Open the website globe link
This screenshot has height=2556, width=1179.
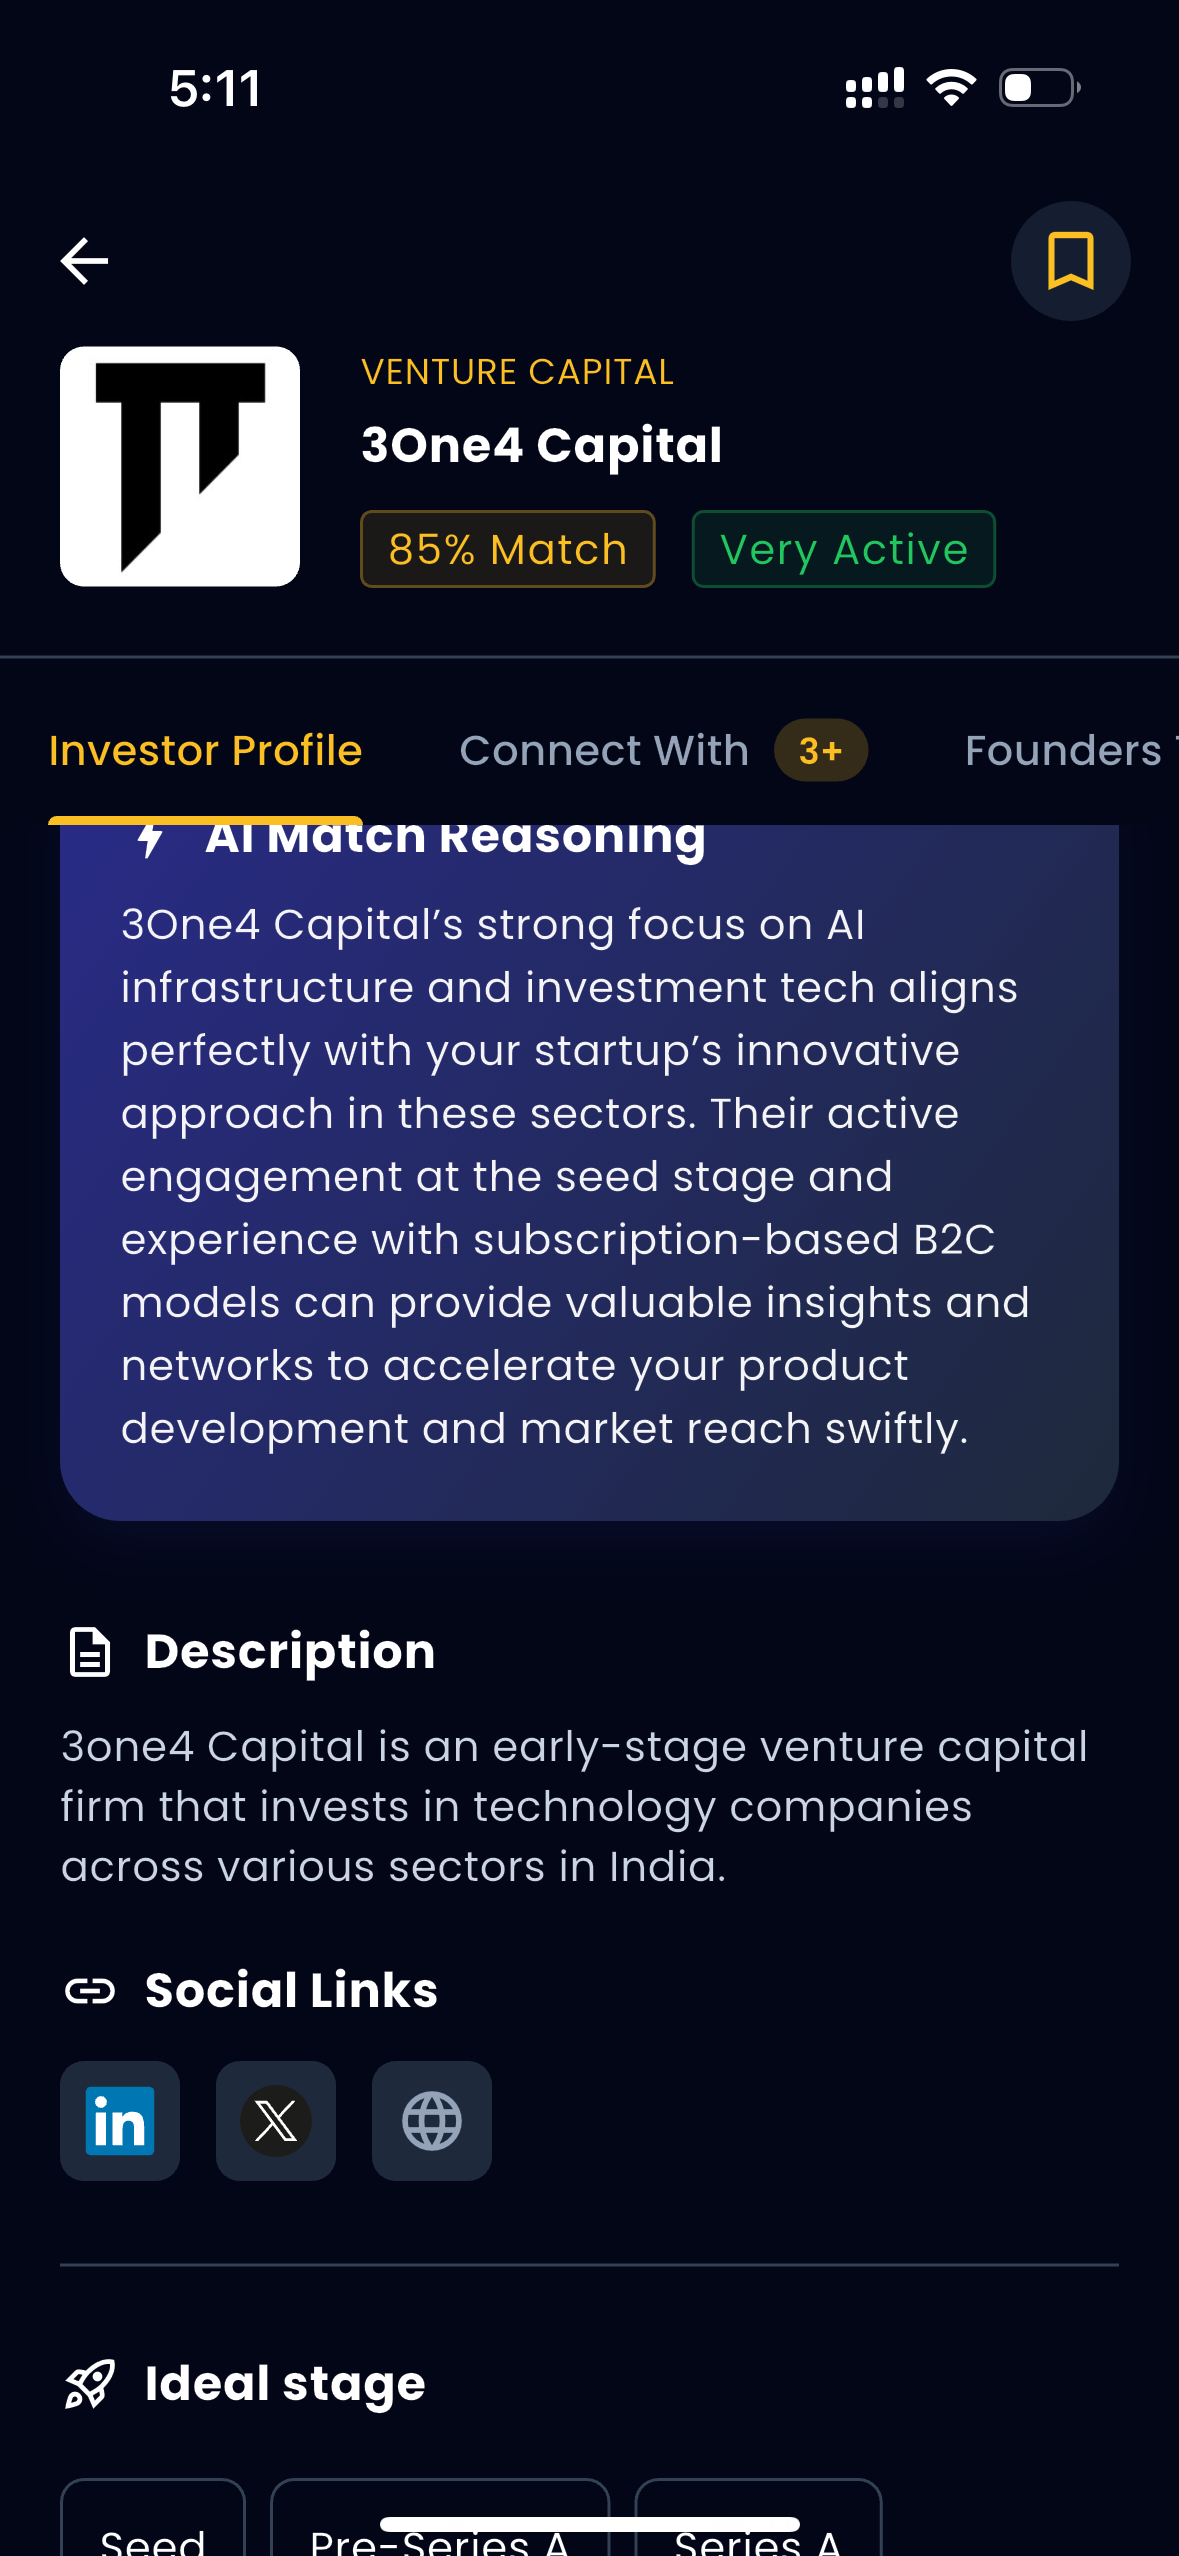[x=432, y=2120]
